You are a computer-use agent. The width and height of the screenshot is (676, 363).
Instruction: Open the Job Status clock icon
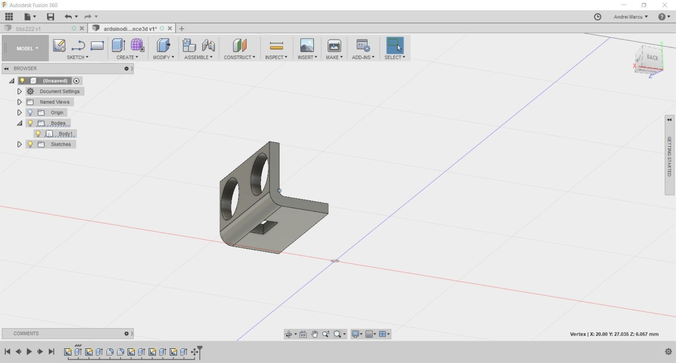coord(598,16)
